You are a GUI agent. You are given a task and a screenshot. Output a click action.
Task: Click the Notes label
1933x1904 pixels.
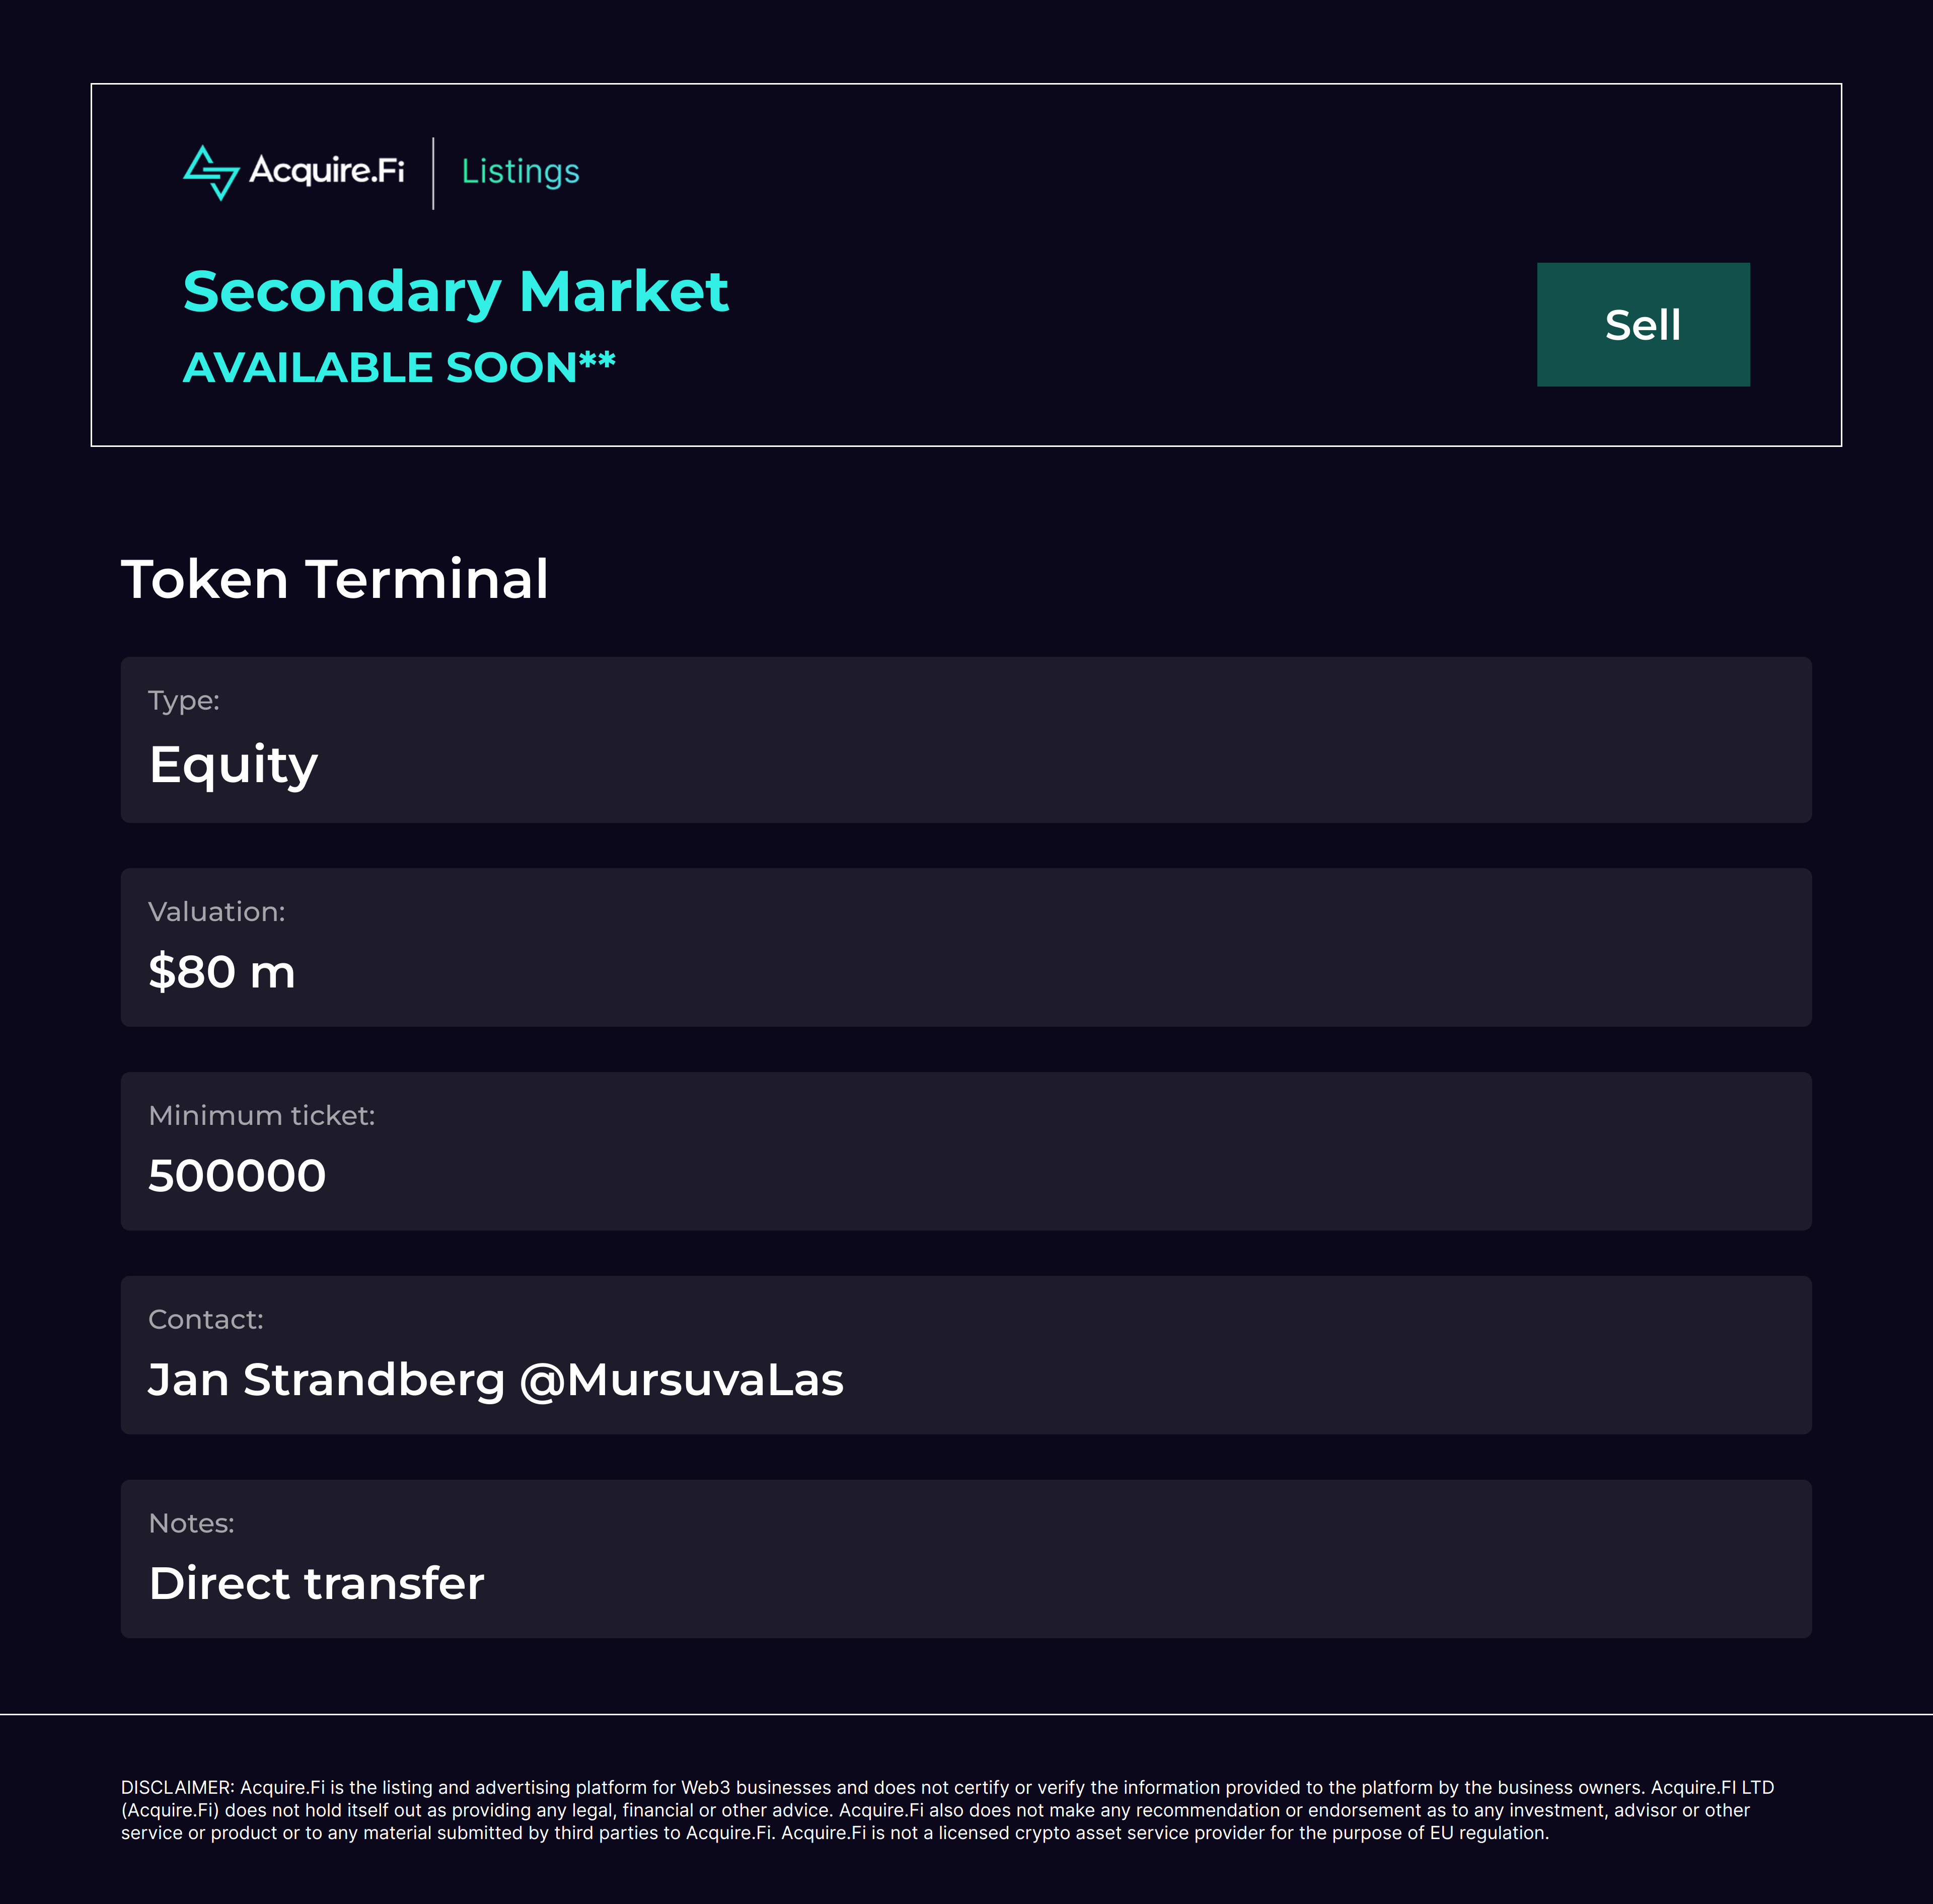(191, 1524)
